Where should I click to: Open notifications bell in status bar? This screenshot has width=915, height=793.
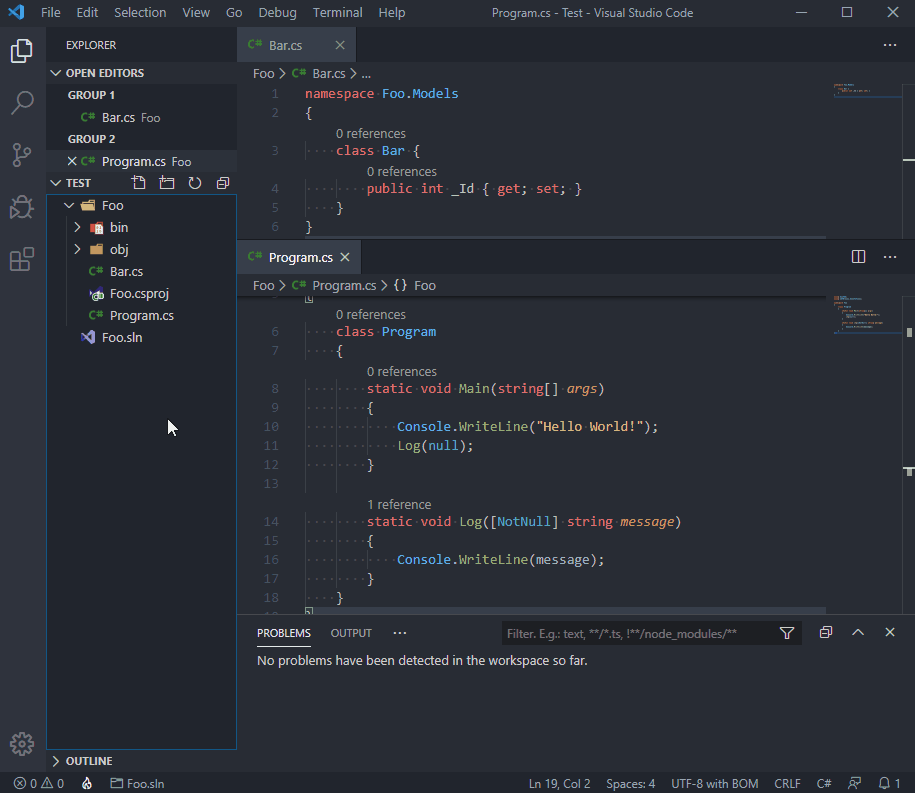(890, 783)
